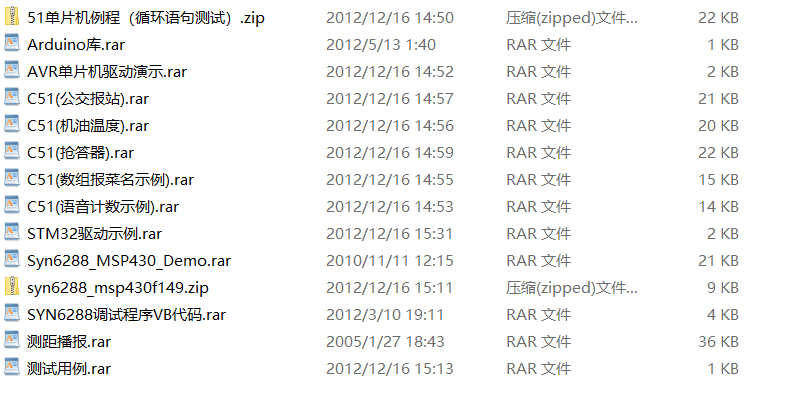Select Syn6288_MSP430_Demo.rar by its name
794x410 pixels.
[129, 261]
